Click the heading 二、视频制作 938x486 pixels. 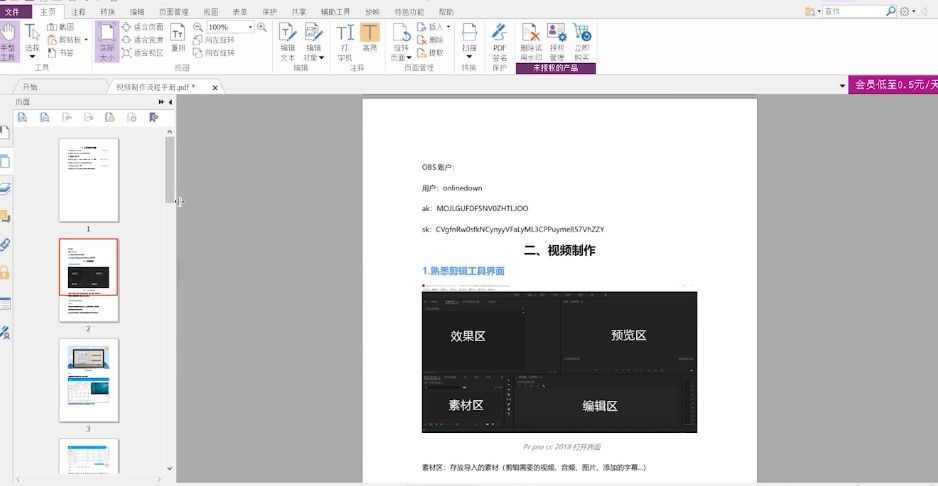559,251
